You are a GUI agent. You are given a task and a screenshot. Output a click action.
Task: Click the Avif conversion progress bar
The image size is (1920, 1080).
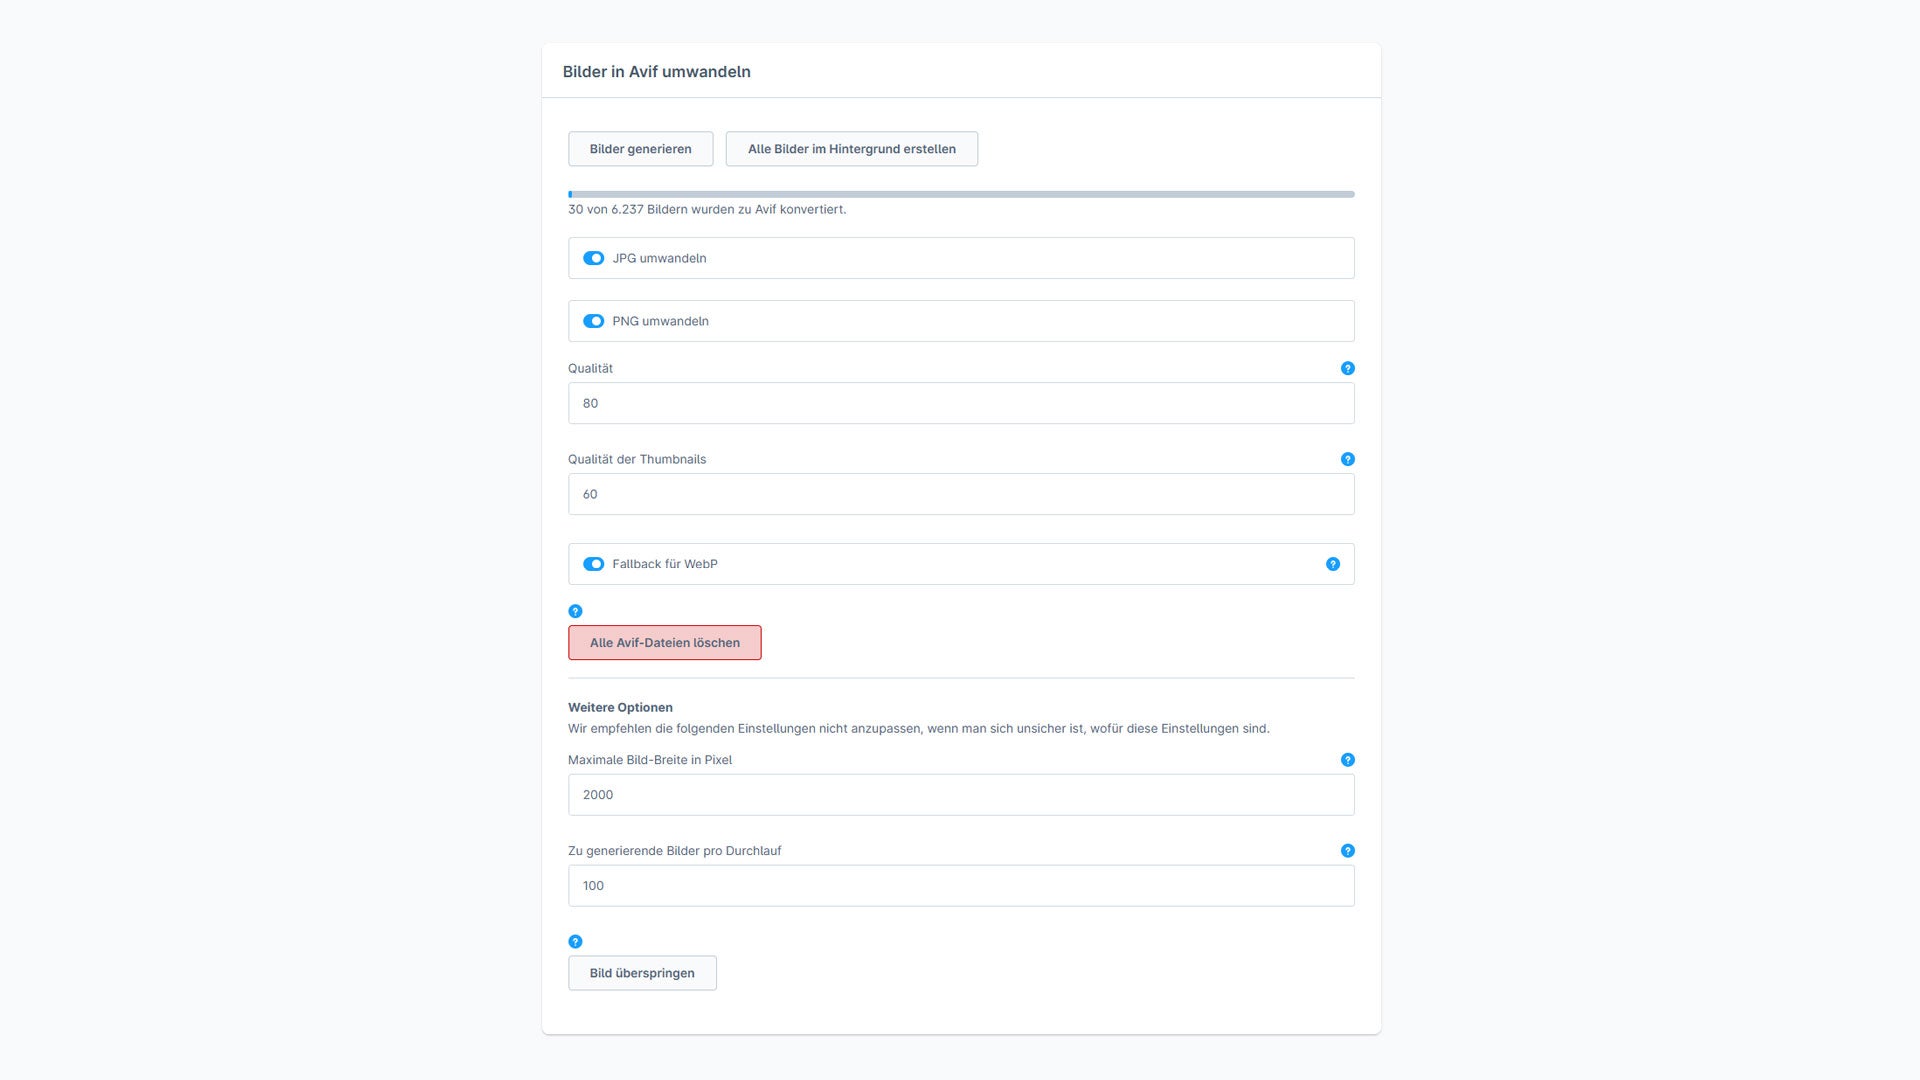961,194
